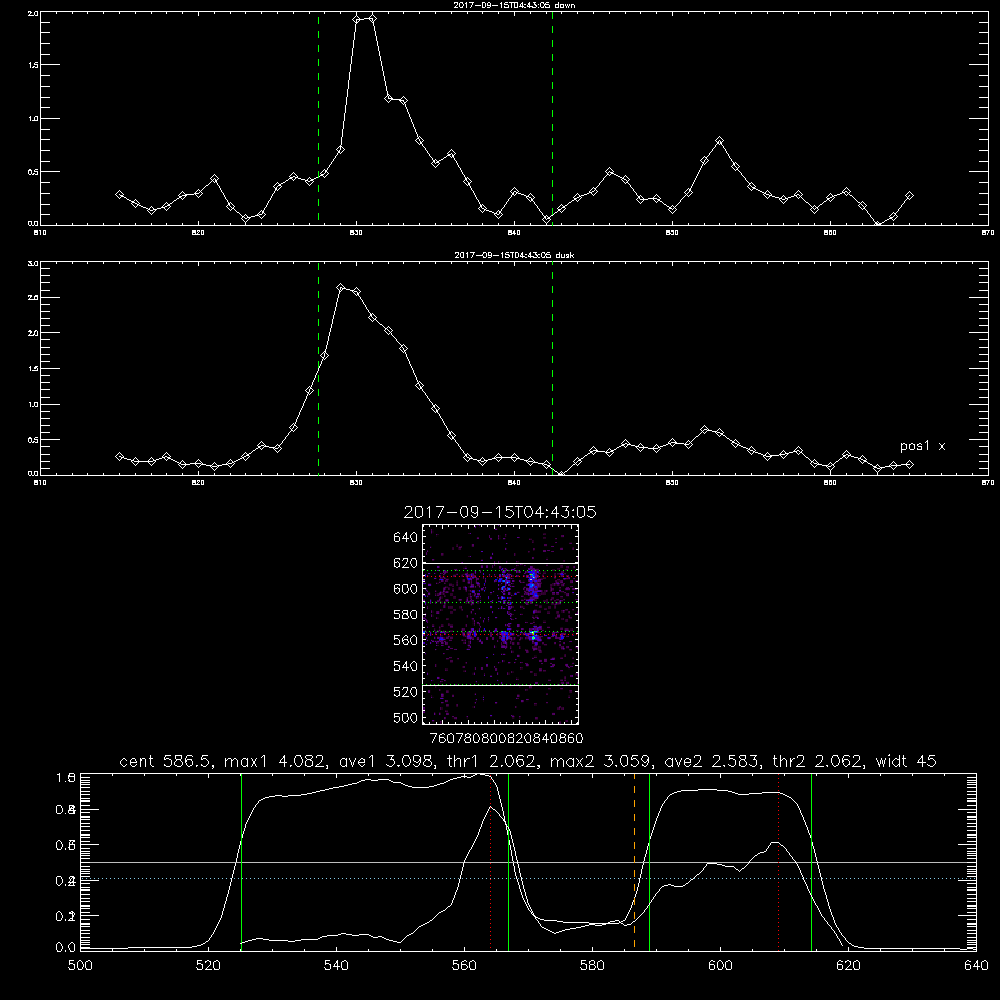Click the left green dashed line in dusk plot

[x=318, y=368]
